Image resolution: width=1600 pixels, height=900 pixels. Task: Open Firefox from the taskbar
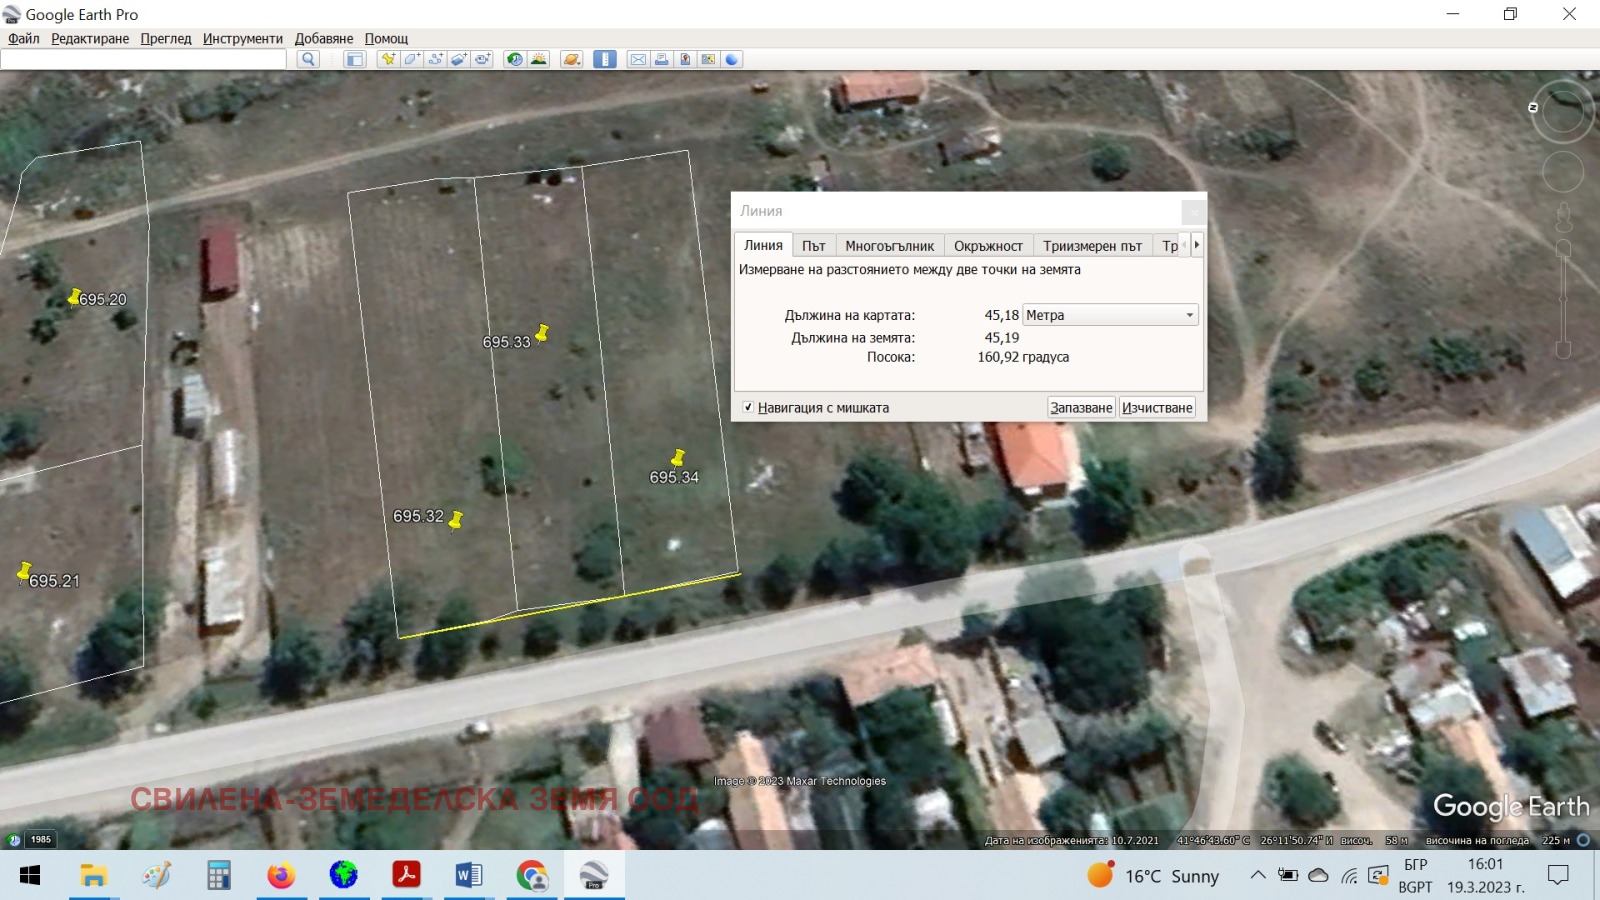click(281, 876)
